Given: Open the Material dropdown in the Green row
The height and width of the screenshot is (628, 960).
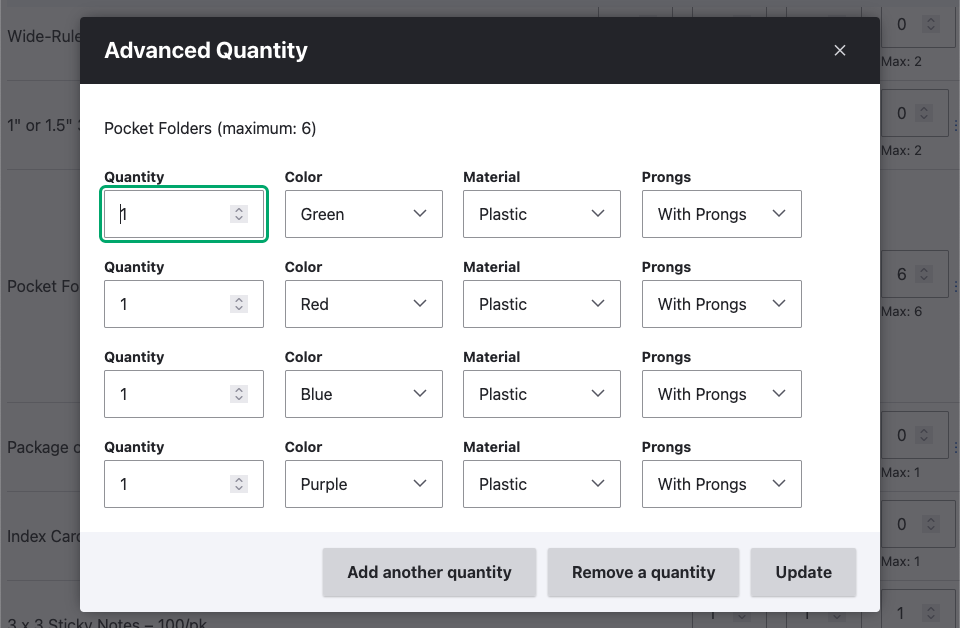Looking at the screenshot, I should [x=541, y=214].
